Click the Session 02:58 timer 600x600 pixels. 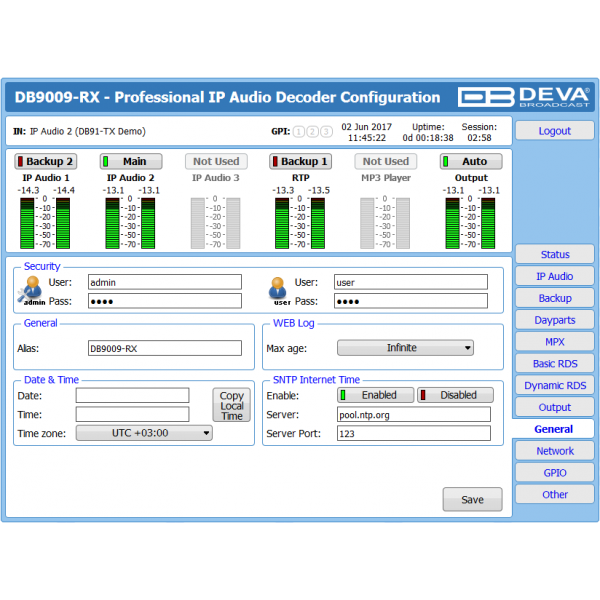coord(479,138)
